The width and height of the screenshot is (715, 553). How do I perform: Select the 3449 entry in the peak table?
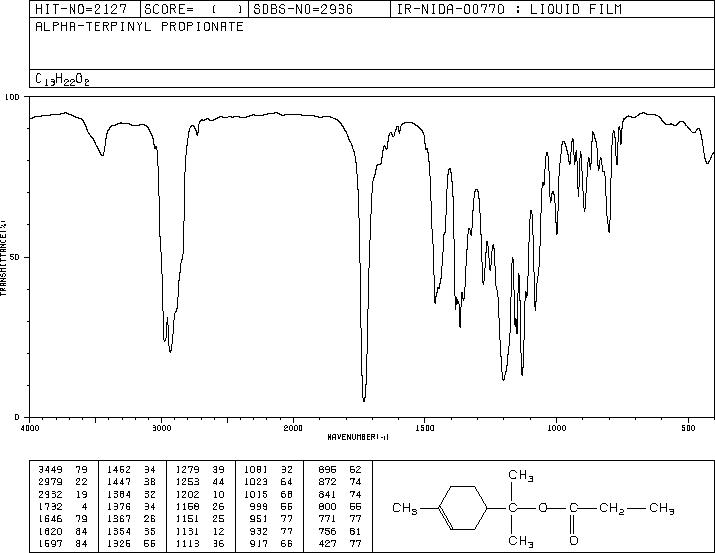click(x=51, y=469)
